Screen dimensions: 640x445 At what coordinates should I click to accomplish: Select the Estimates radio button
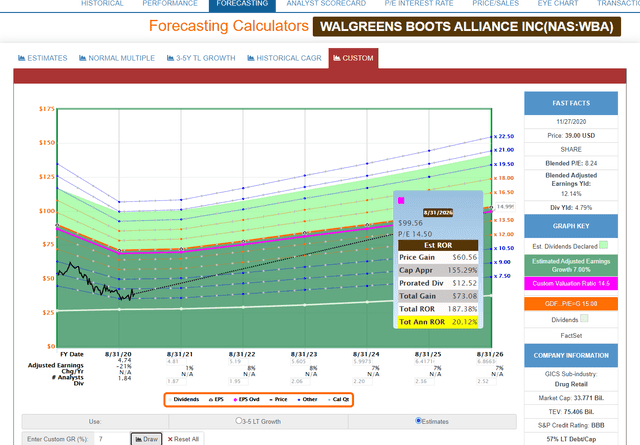click(x=418, y=421)
